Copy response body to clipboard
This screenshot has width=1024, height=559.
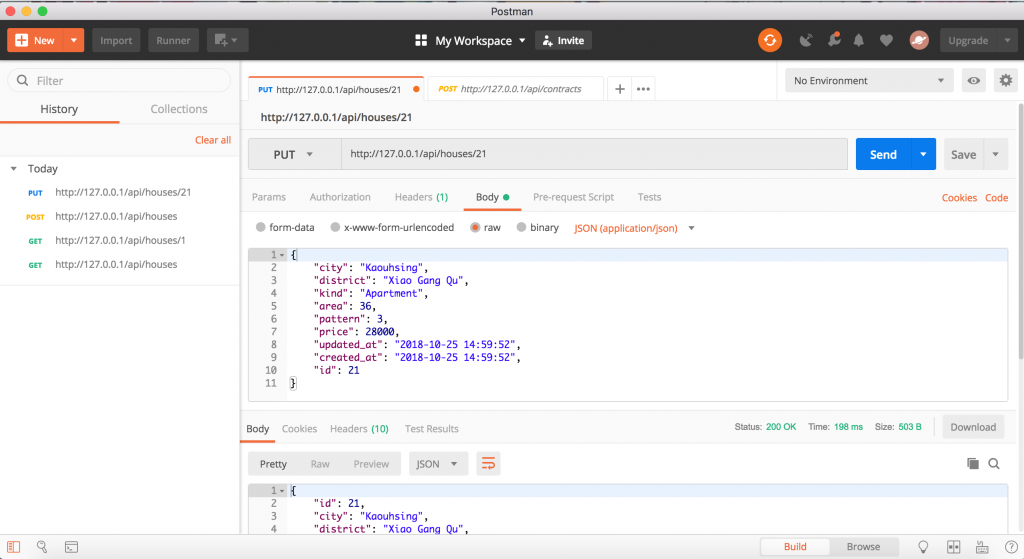pos(972,463)
